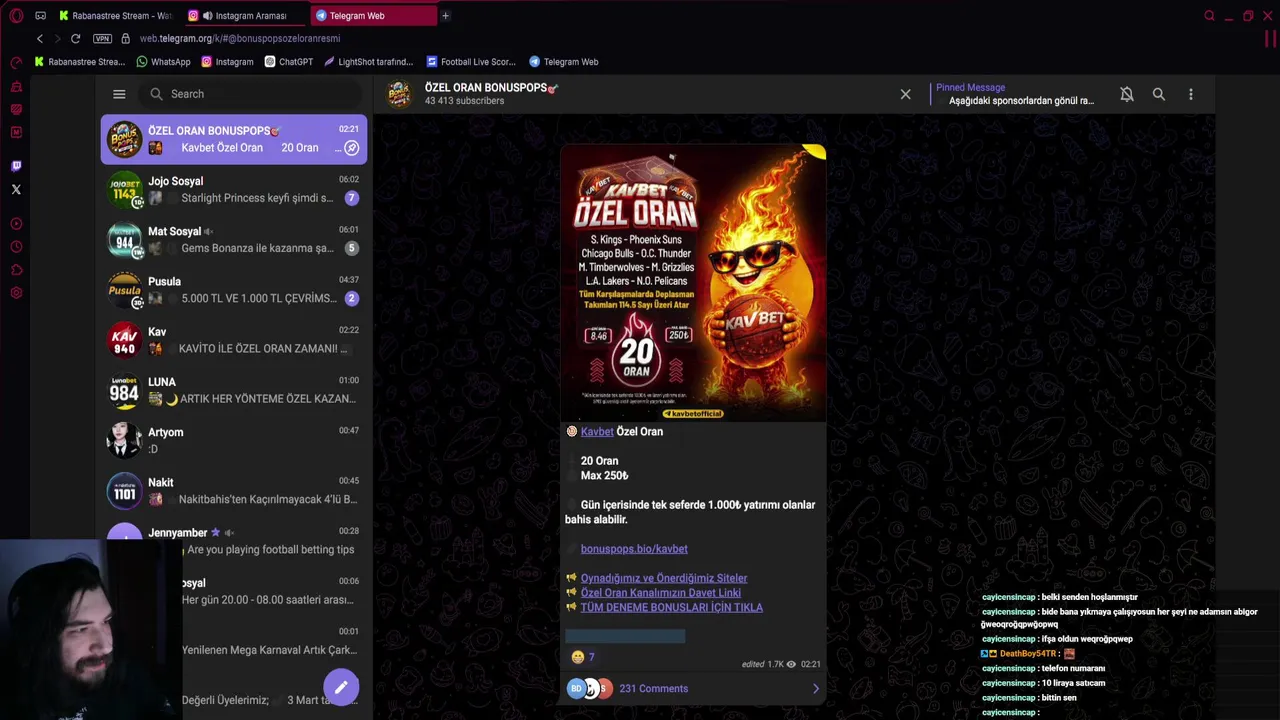Image resolution: width=1280 pixels, height=720 pixels.
Task: Click Mat Sosyal unread badge 5
Action: [x=351, y=248]
